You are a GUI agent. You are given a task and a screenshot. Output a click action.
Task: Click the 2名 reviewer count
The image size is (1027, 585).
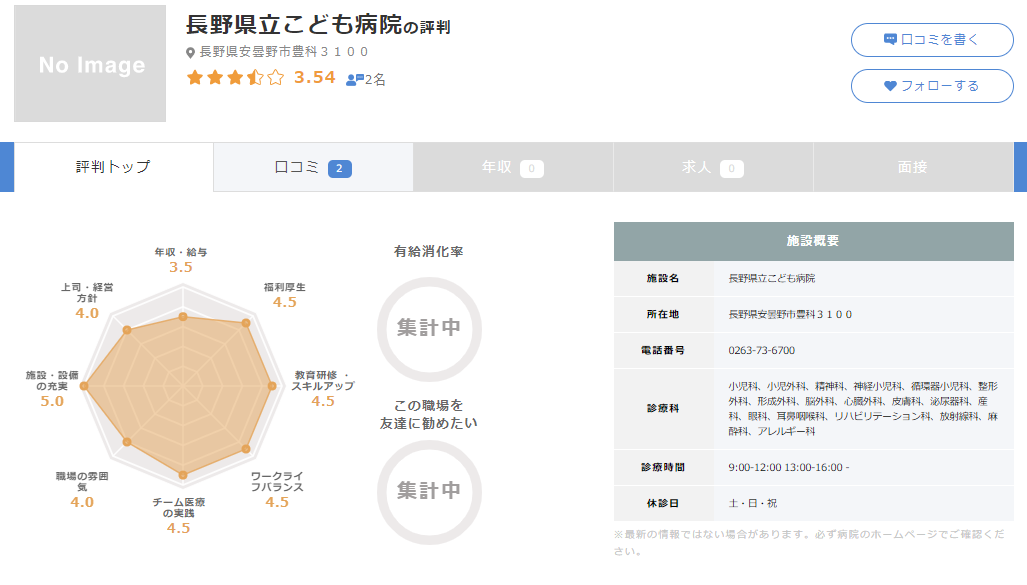point(375,80)
